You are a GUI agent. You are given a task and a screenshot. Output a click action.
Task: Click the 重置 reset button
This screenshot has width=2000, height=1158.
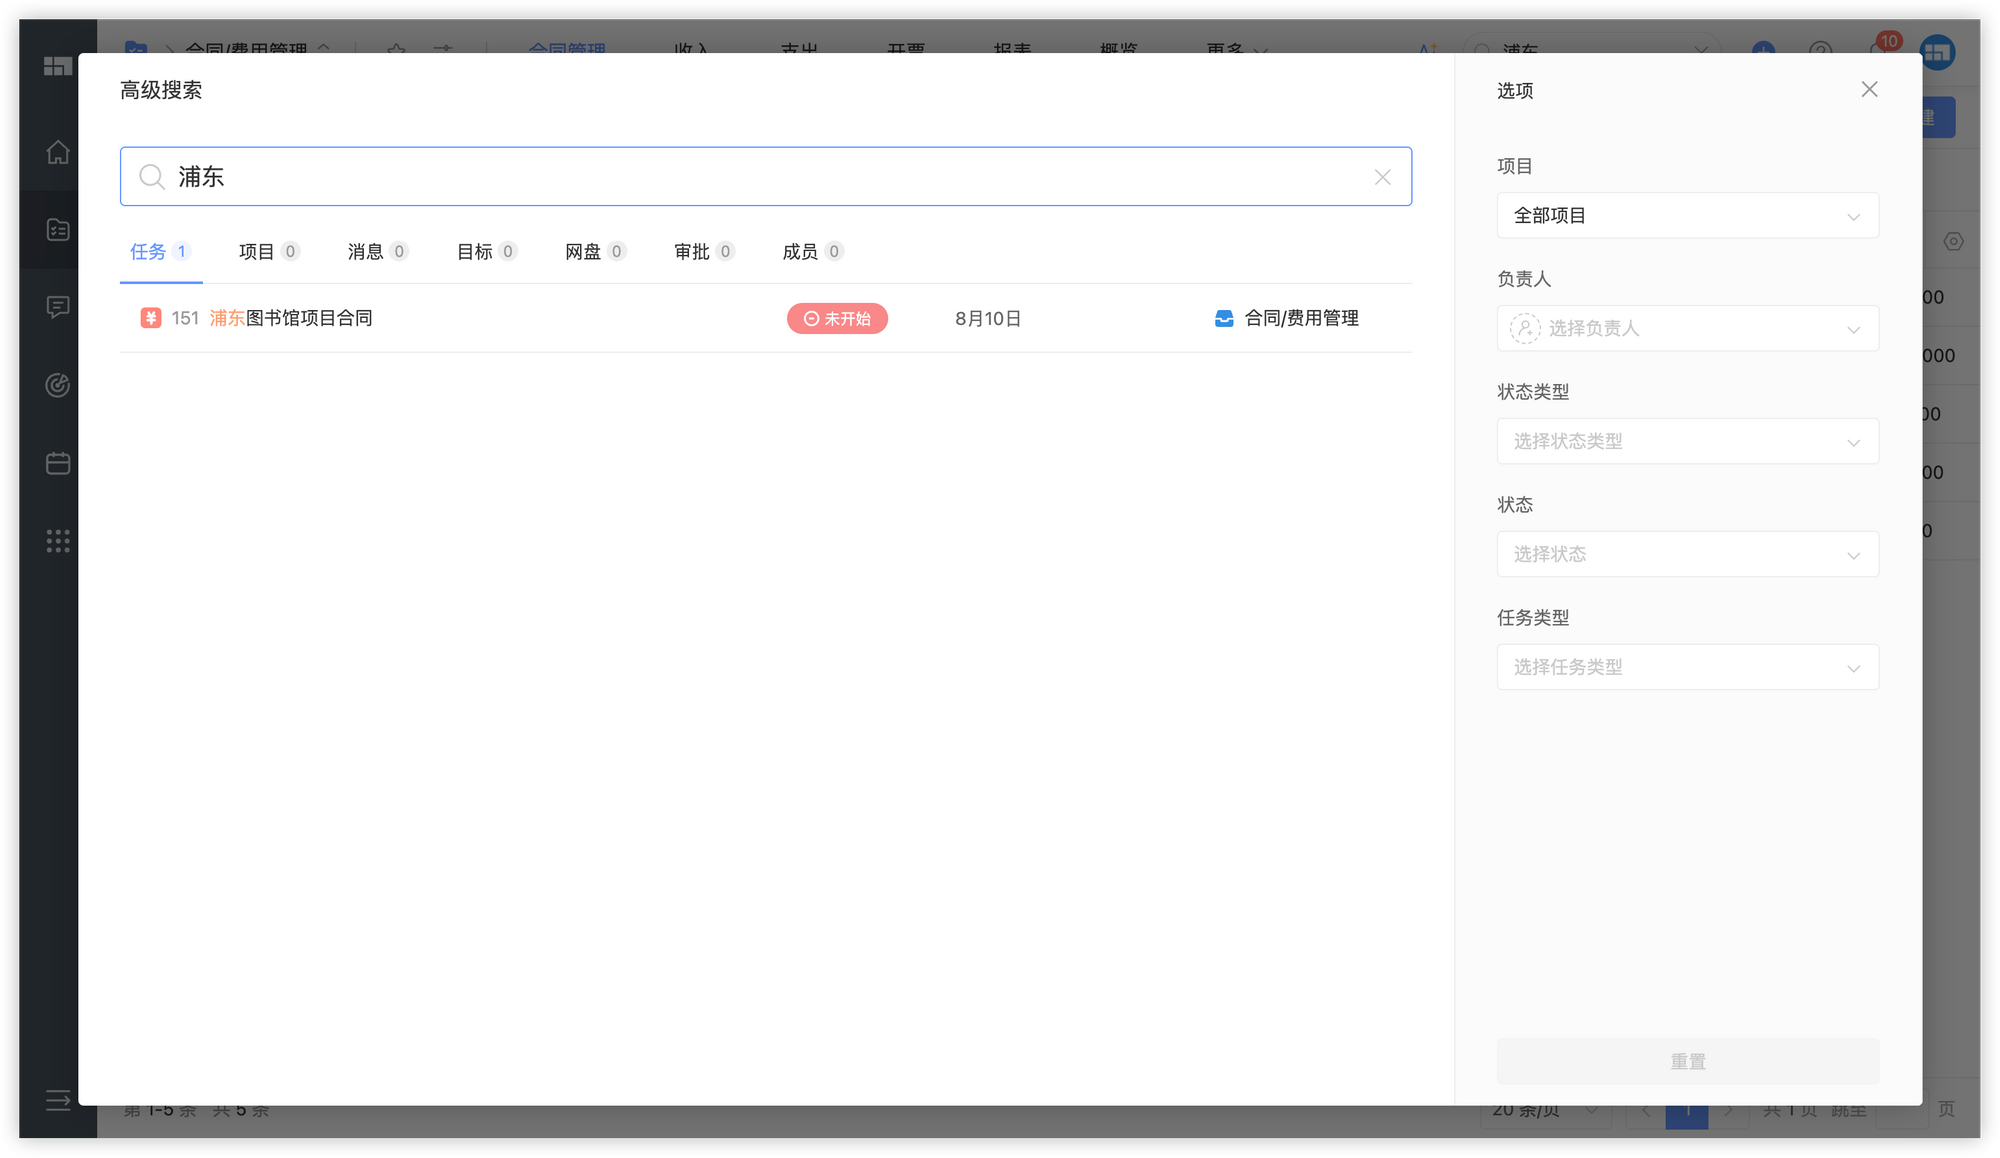1687,1061
